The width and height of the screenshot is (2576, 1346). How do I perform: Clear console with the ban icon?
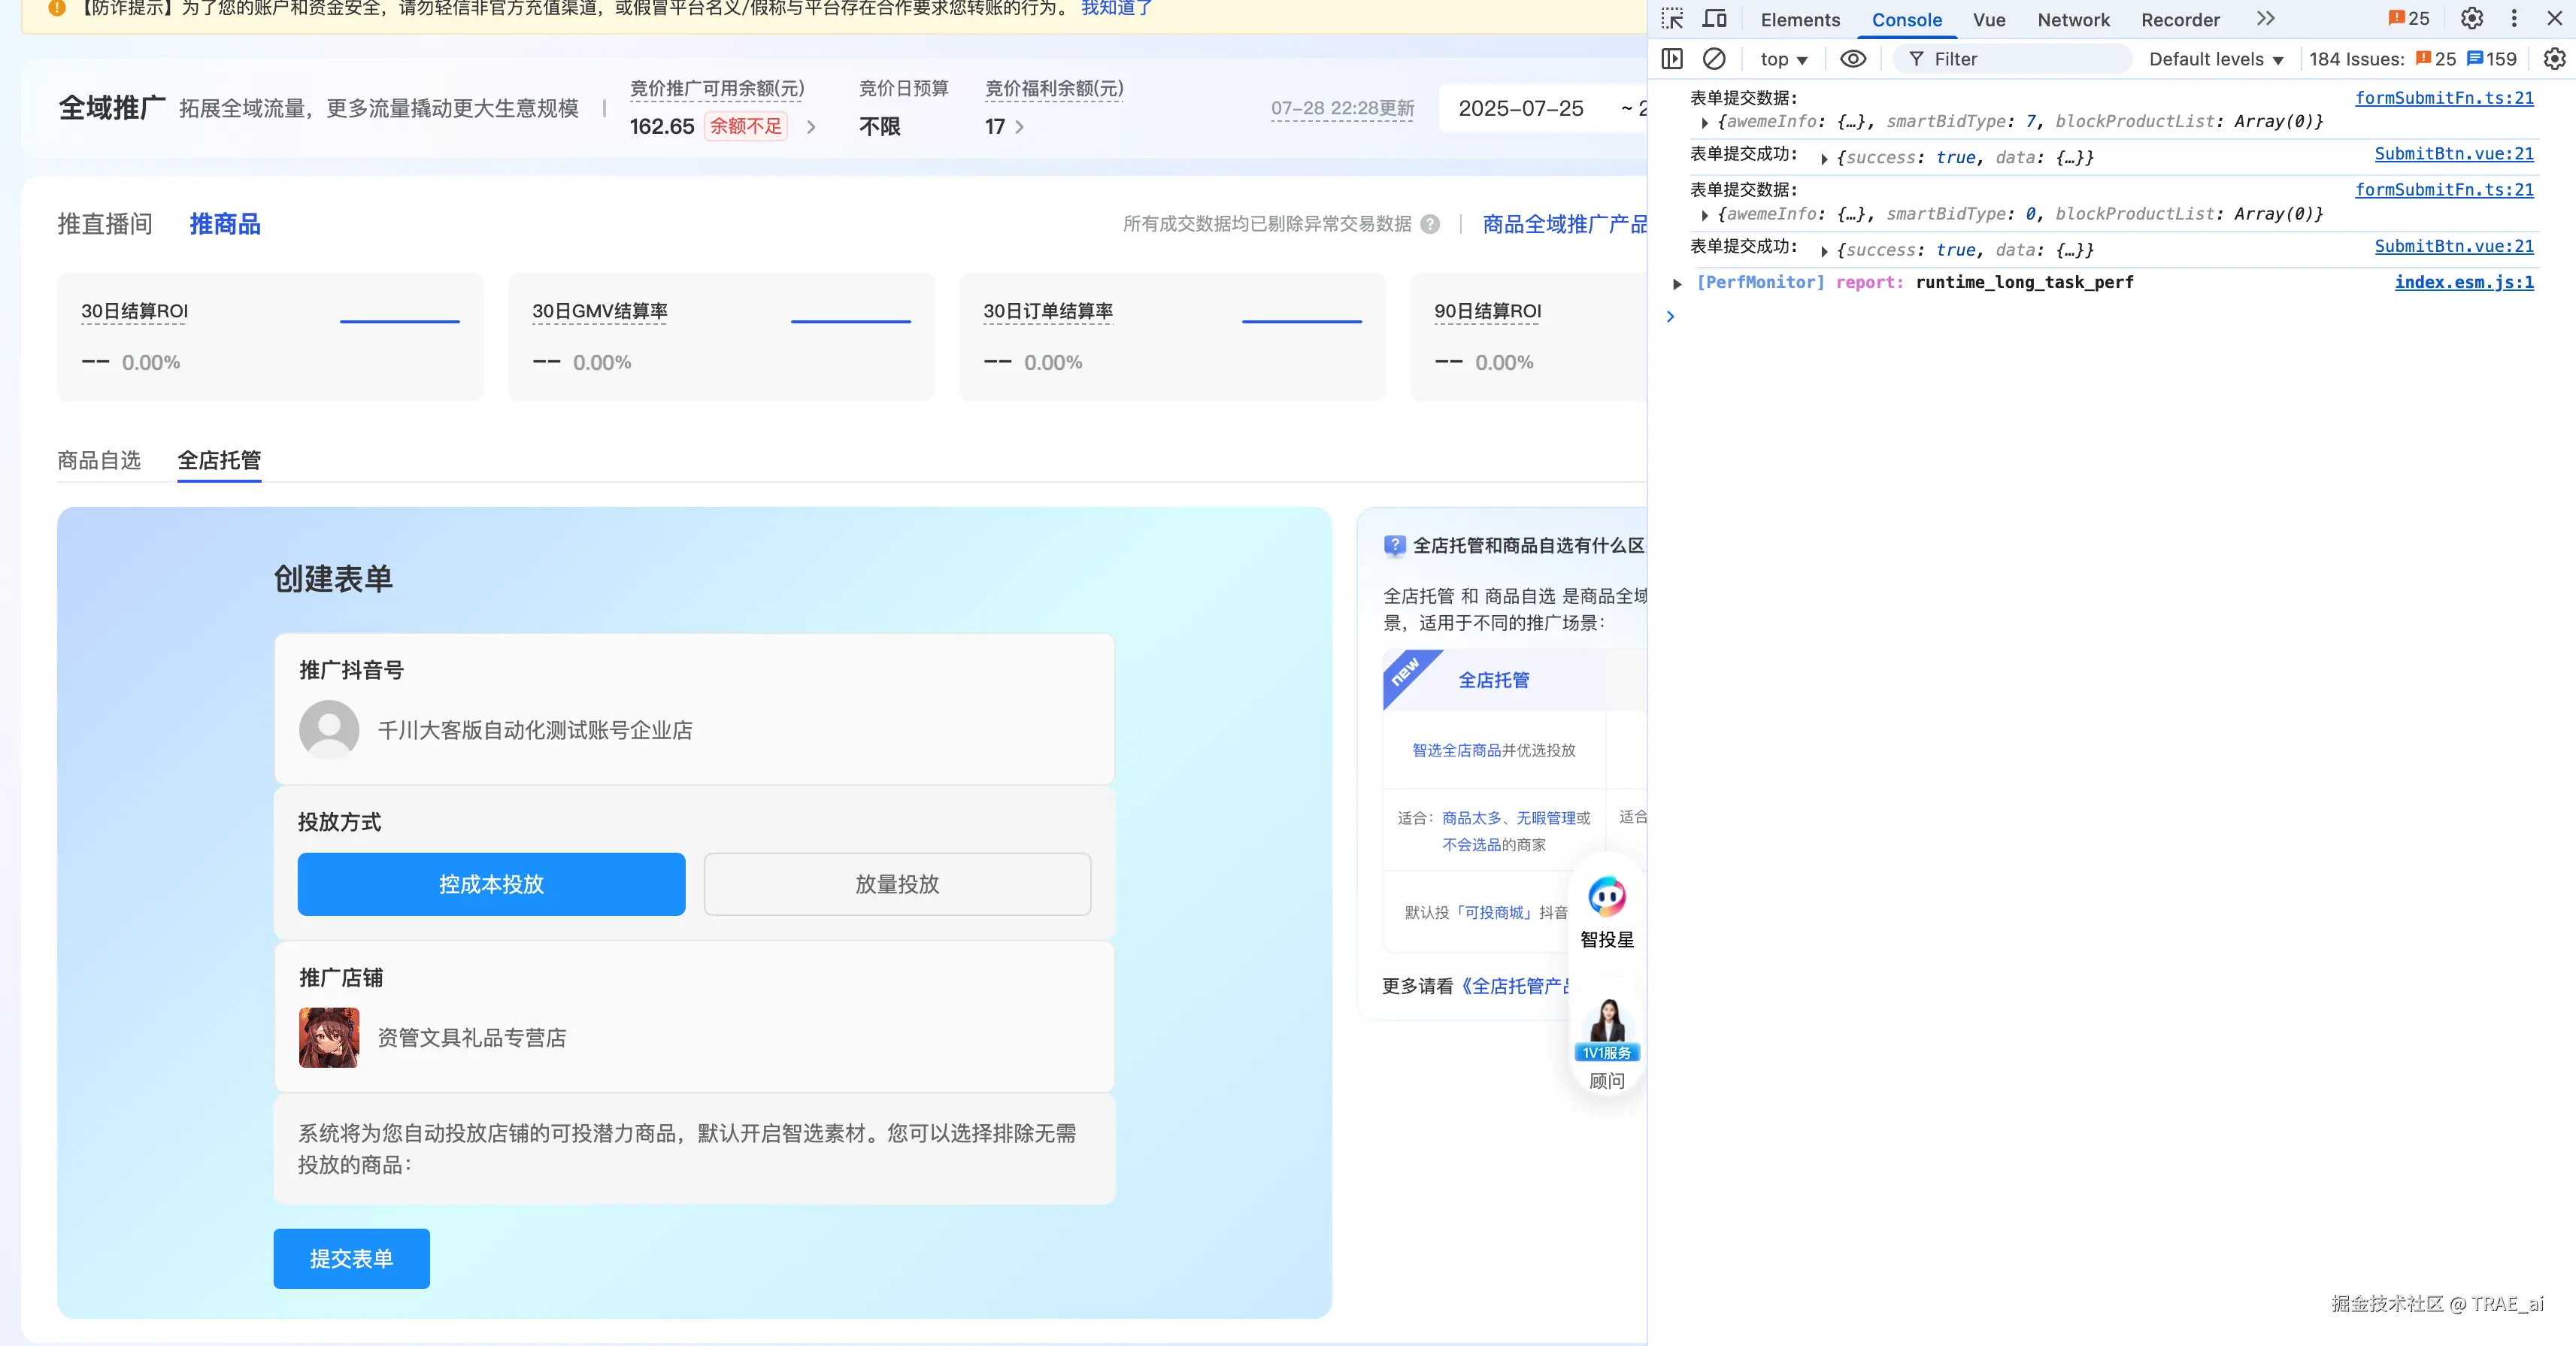click(x=1714, y=59)
